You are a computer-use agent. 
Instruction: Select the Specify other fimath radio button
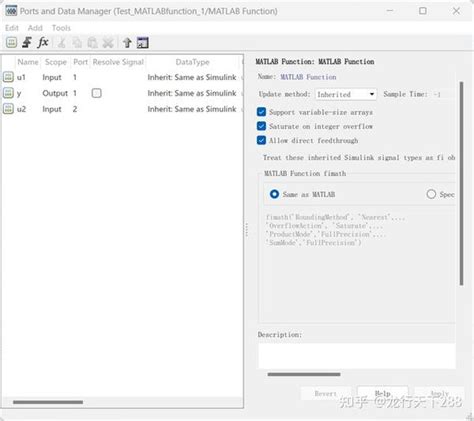[x=431, y=194]
